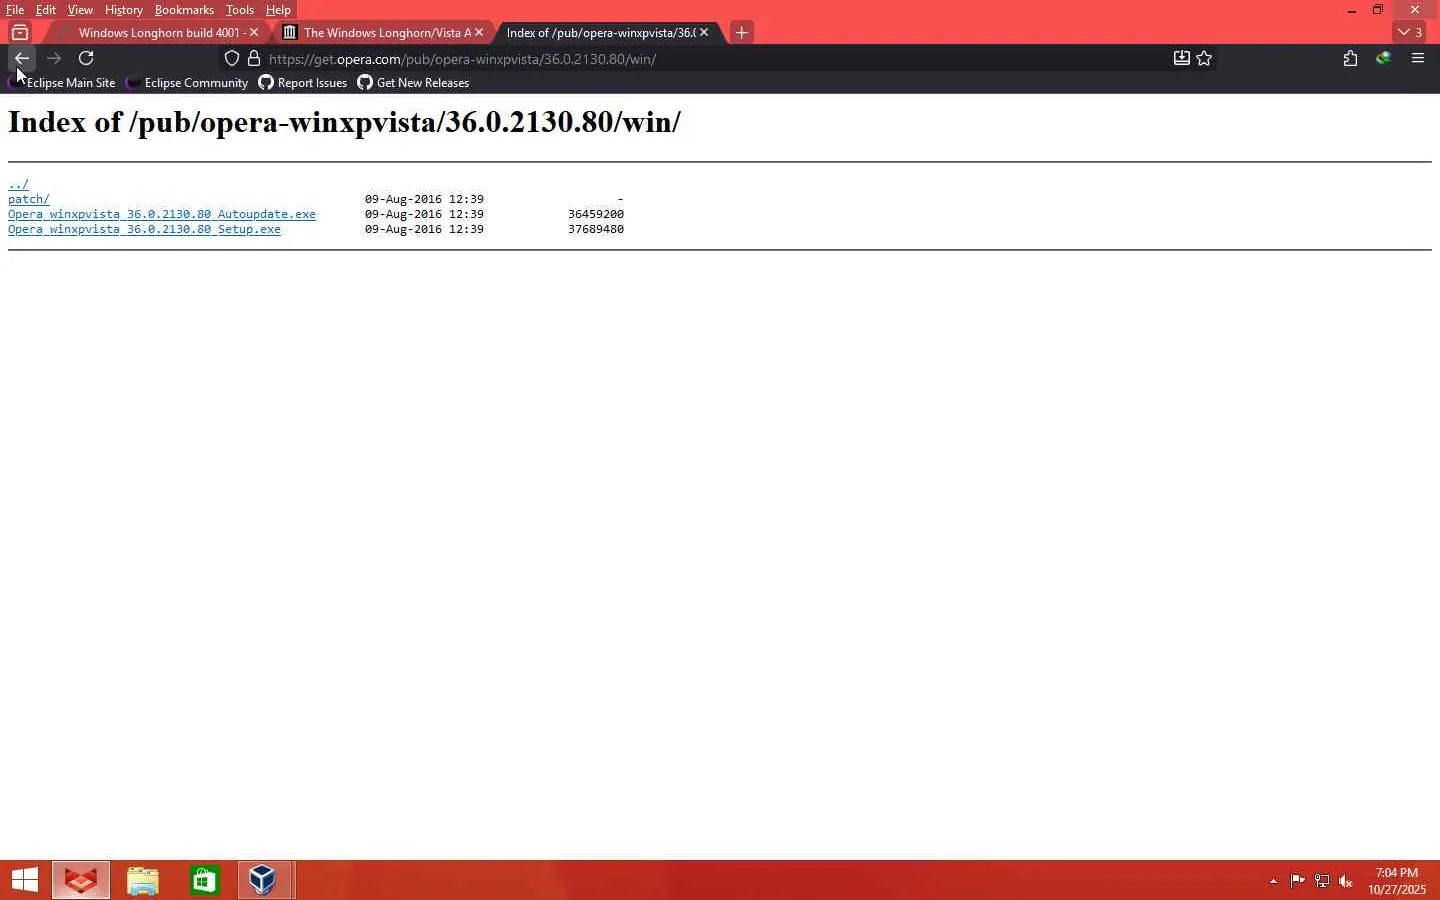Bookmark this page with the star icon

click(x=1205, y=58)
